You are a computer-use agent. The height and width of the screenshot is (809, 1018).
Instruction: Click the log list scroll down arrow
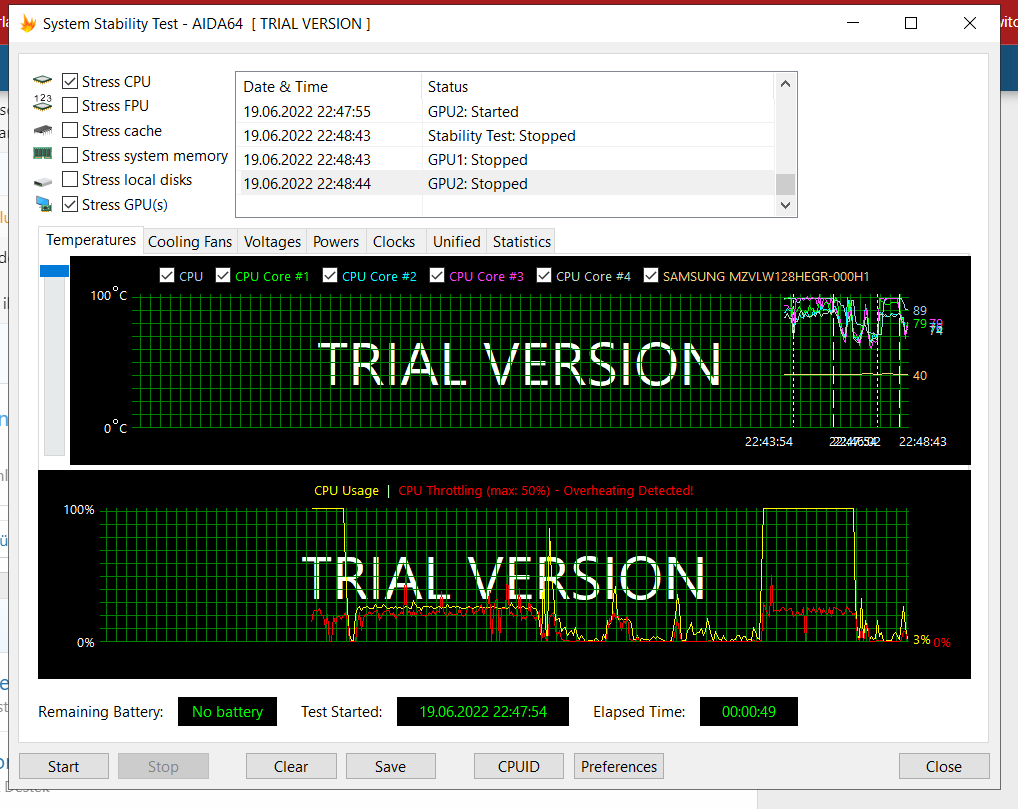pyautogui.click(x=786, y=205)
